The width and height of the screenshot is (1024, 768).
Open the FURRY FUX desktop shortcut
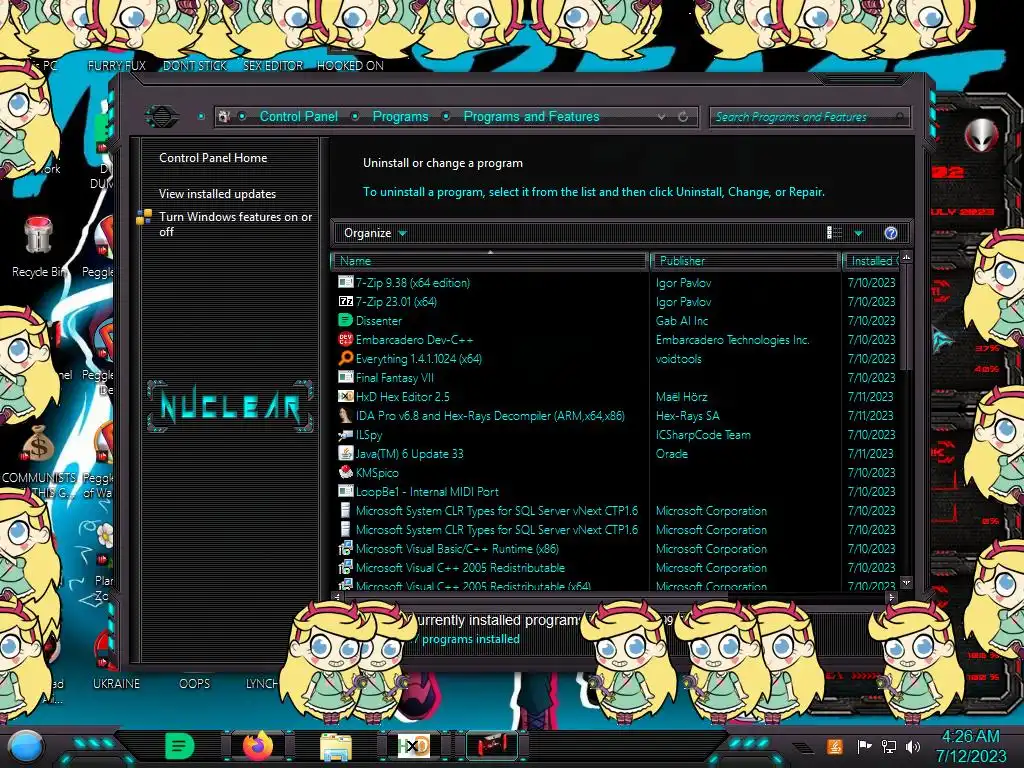(x=116, y=65)
